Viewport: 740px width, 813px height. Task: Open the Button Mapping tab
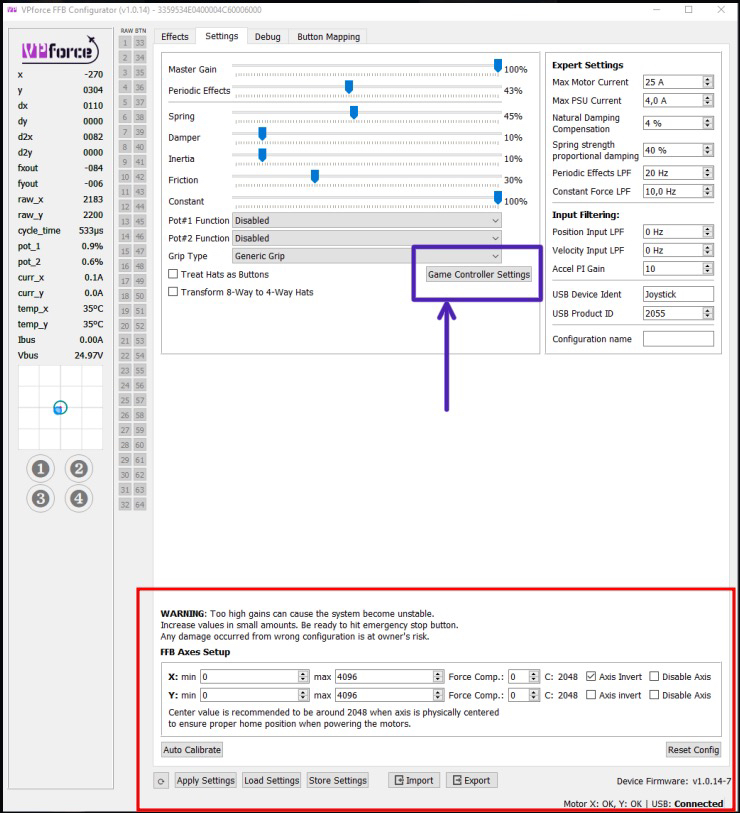[328, 37]
